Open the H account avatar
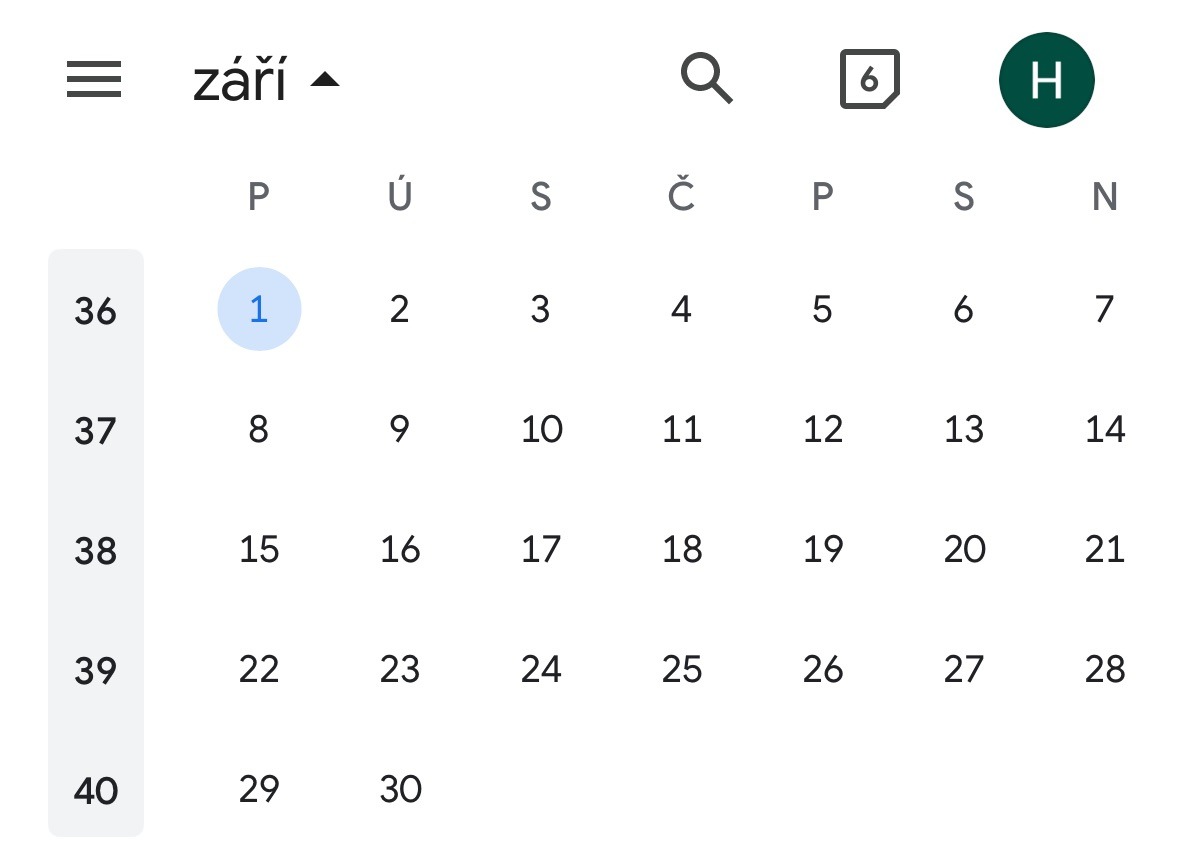Screen dimensions: 1179x846 tap(1046, 80)
